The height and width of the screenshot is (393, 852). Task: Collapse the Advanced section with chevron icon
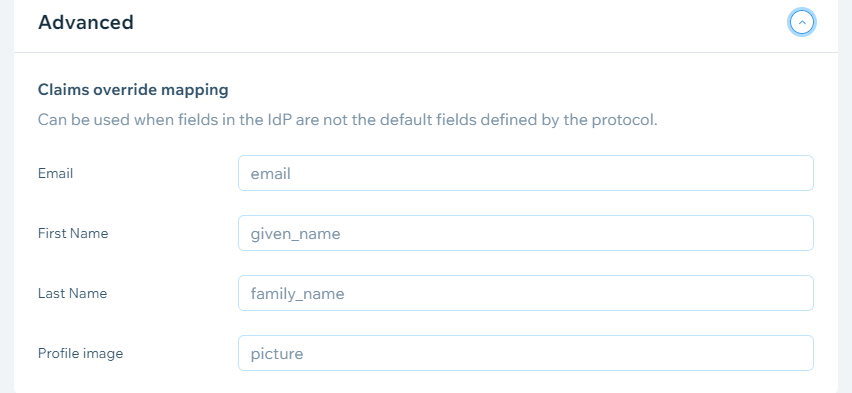[802, 22]
